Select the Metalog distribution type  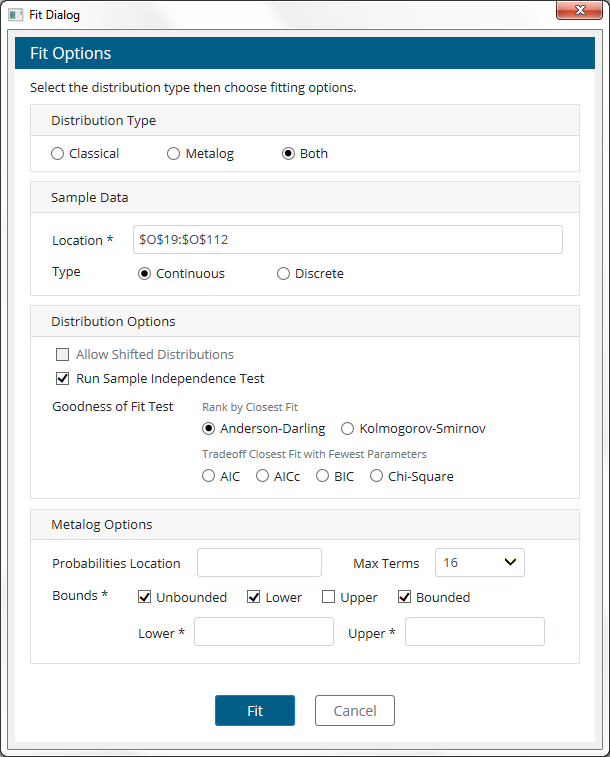(174, 154)
